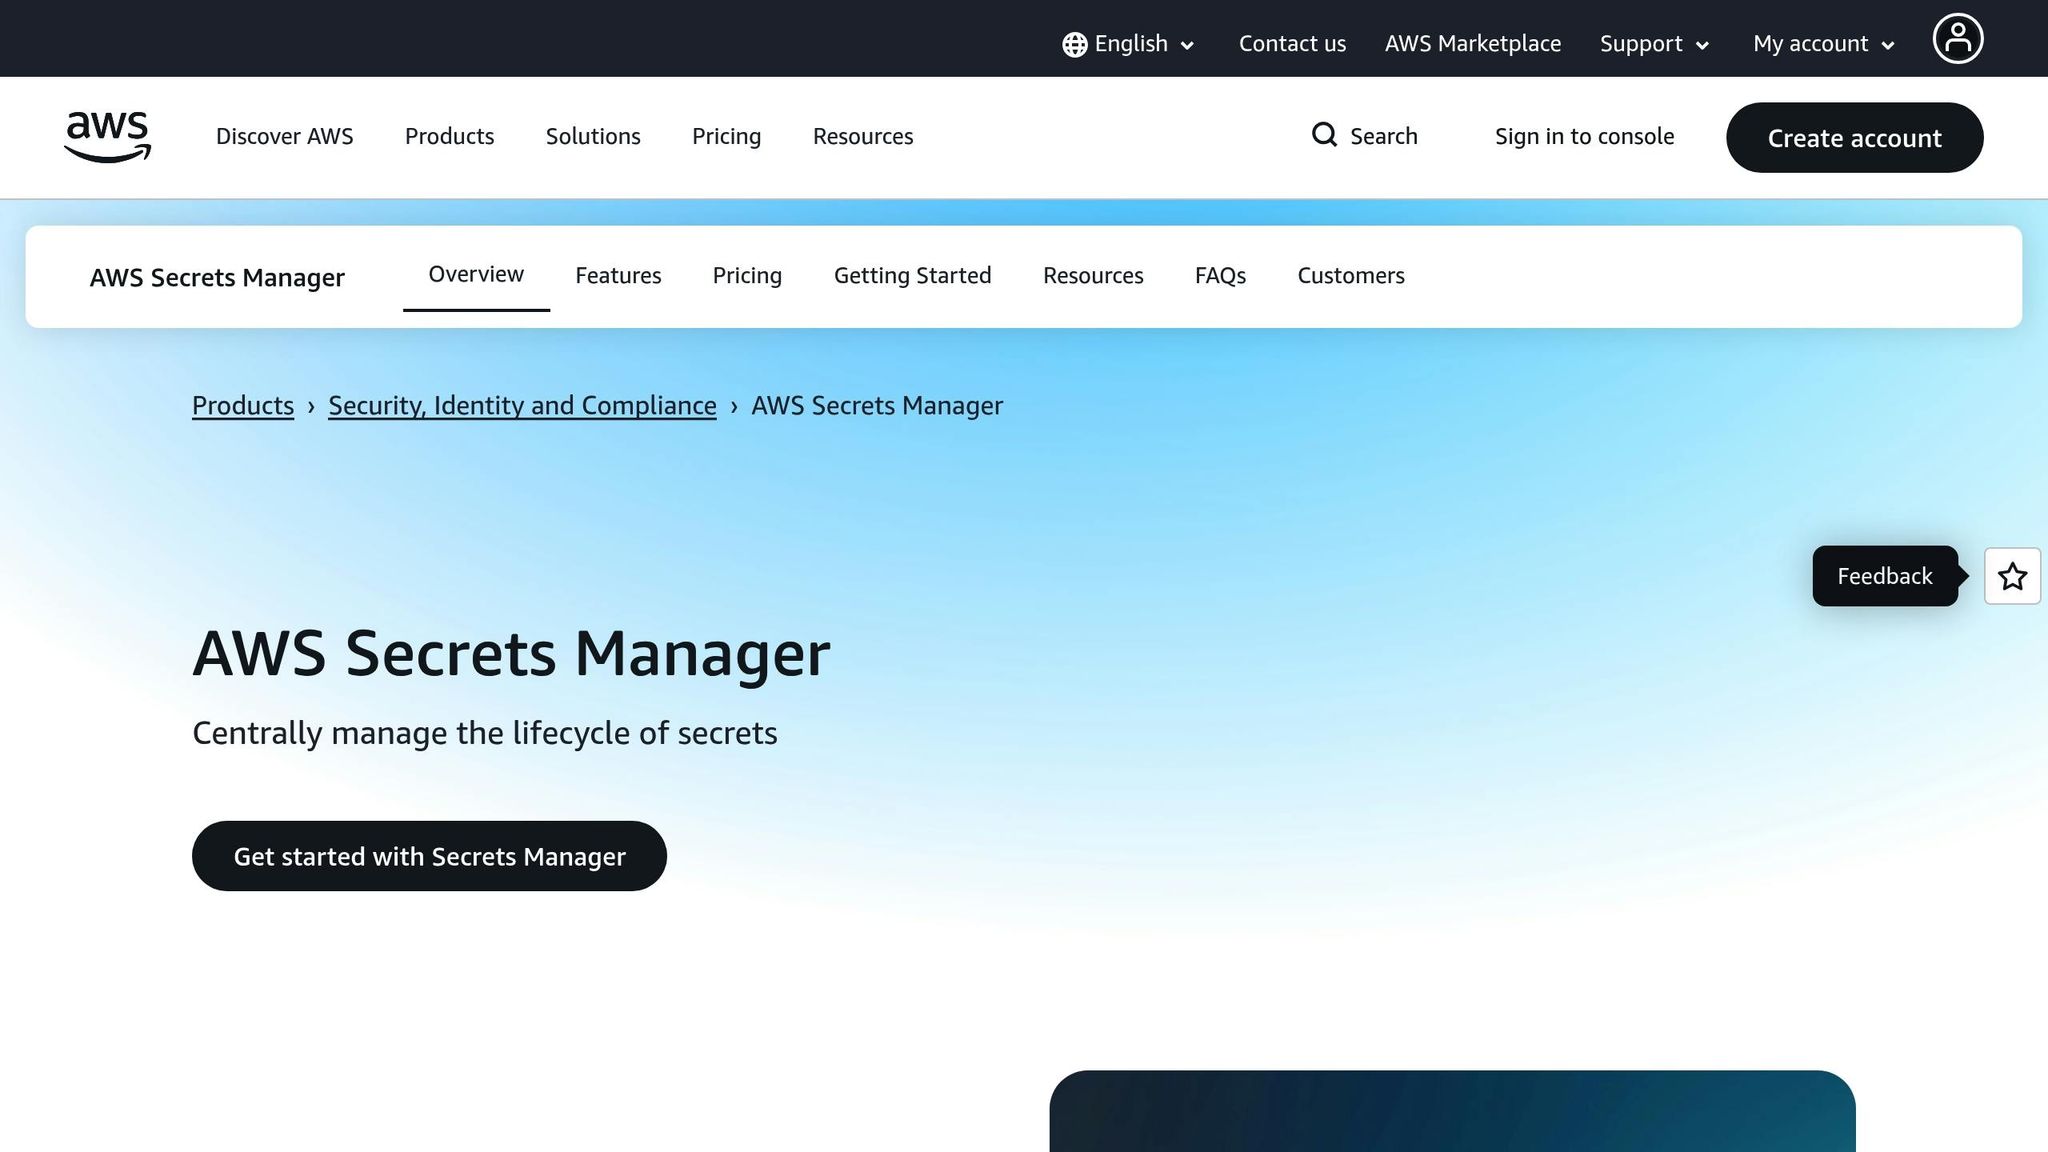Select the breadcrumb separator arrow after Products

pyautogui.click(x=313, y=407)
